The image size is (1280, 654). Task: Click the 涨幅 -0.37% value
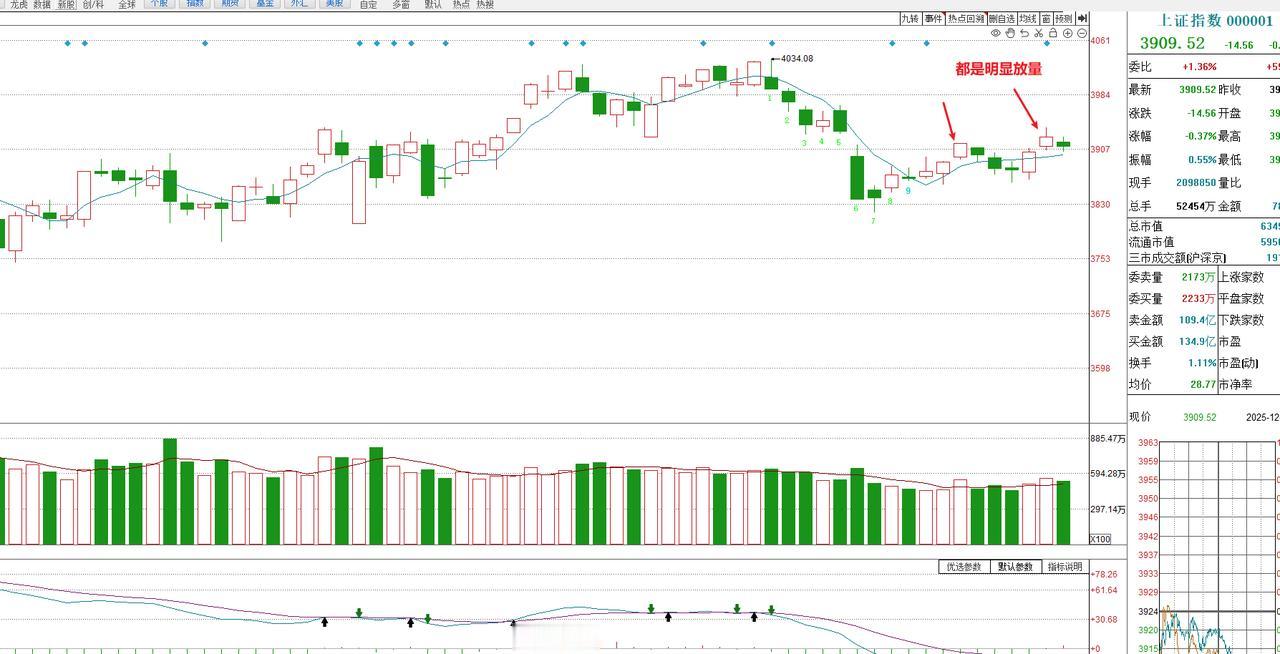[1199, 136]
